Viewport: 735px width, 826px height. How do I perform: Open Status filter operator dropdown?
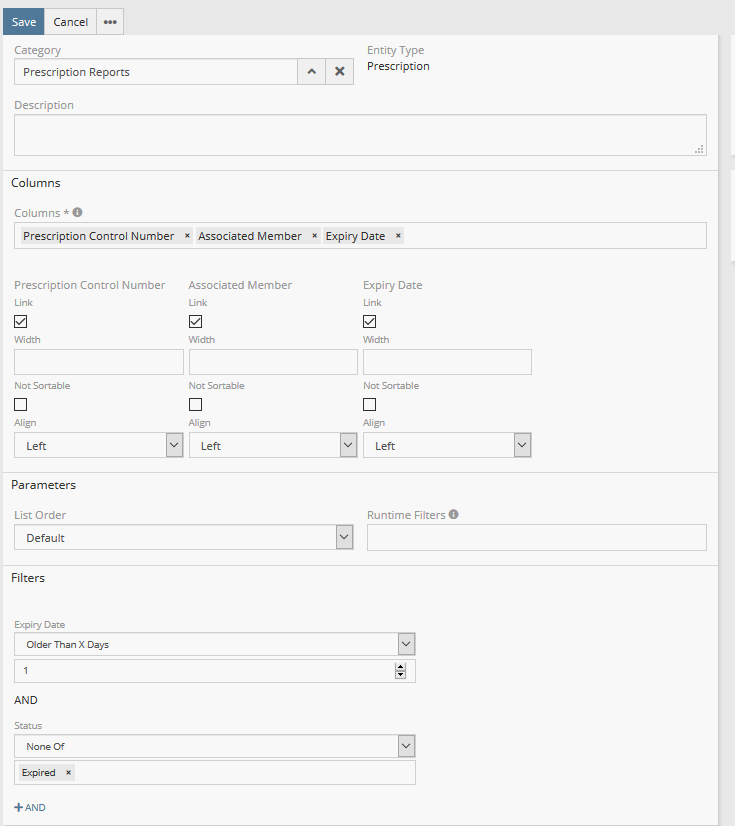pos(214,746)
